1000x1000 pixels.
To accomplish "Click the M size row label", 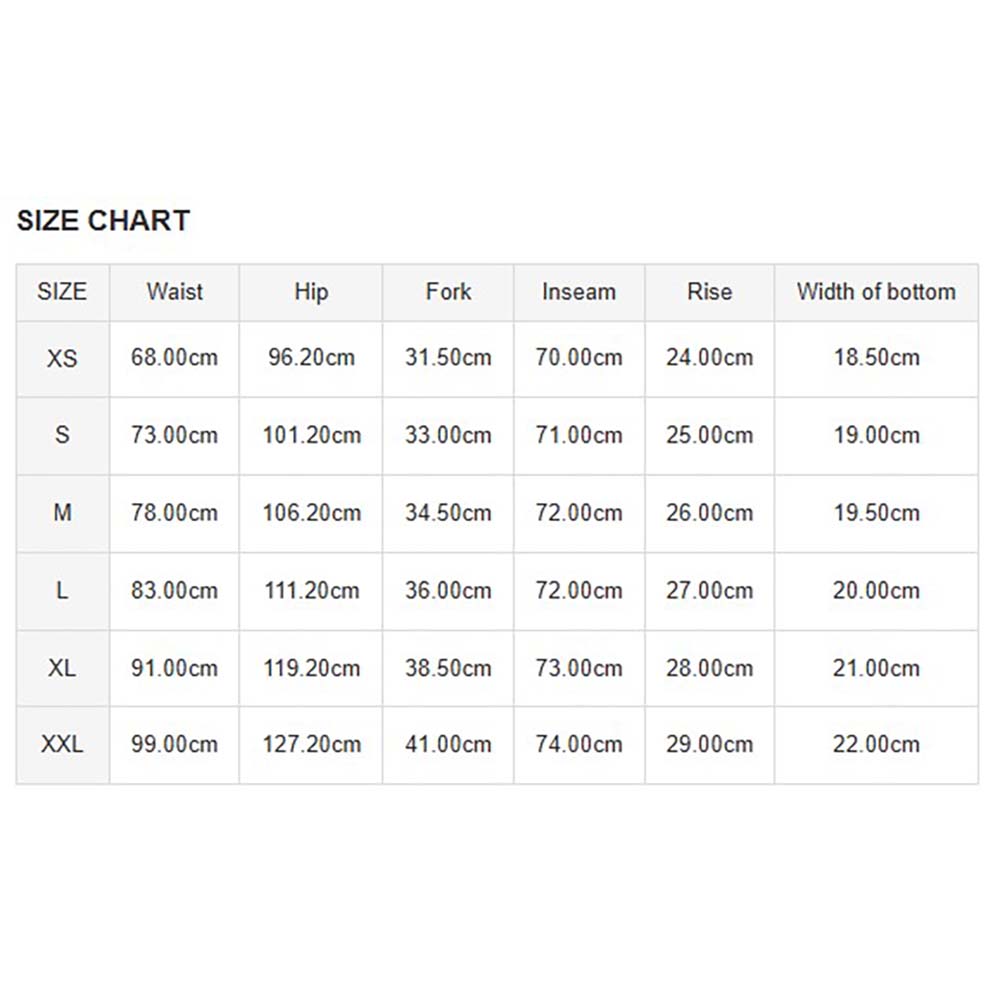I will tap(62, 513).
